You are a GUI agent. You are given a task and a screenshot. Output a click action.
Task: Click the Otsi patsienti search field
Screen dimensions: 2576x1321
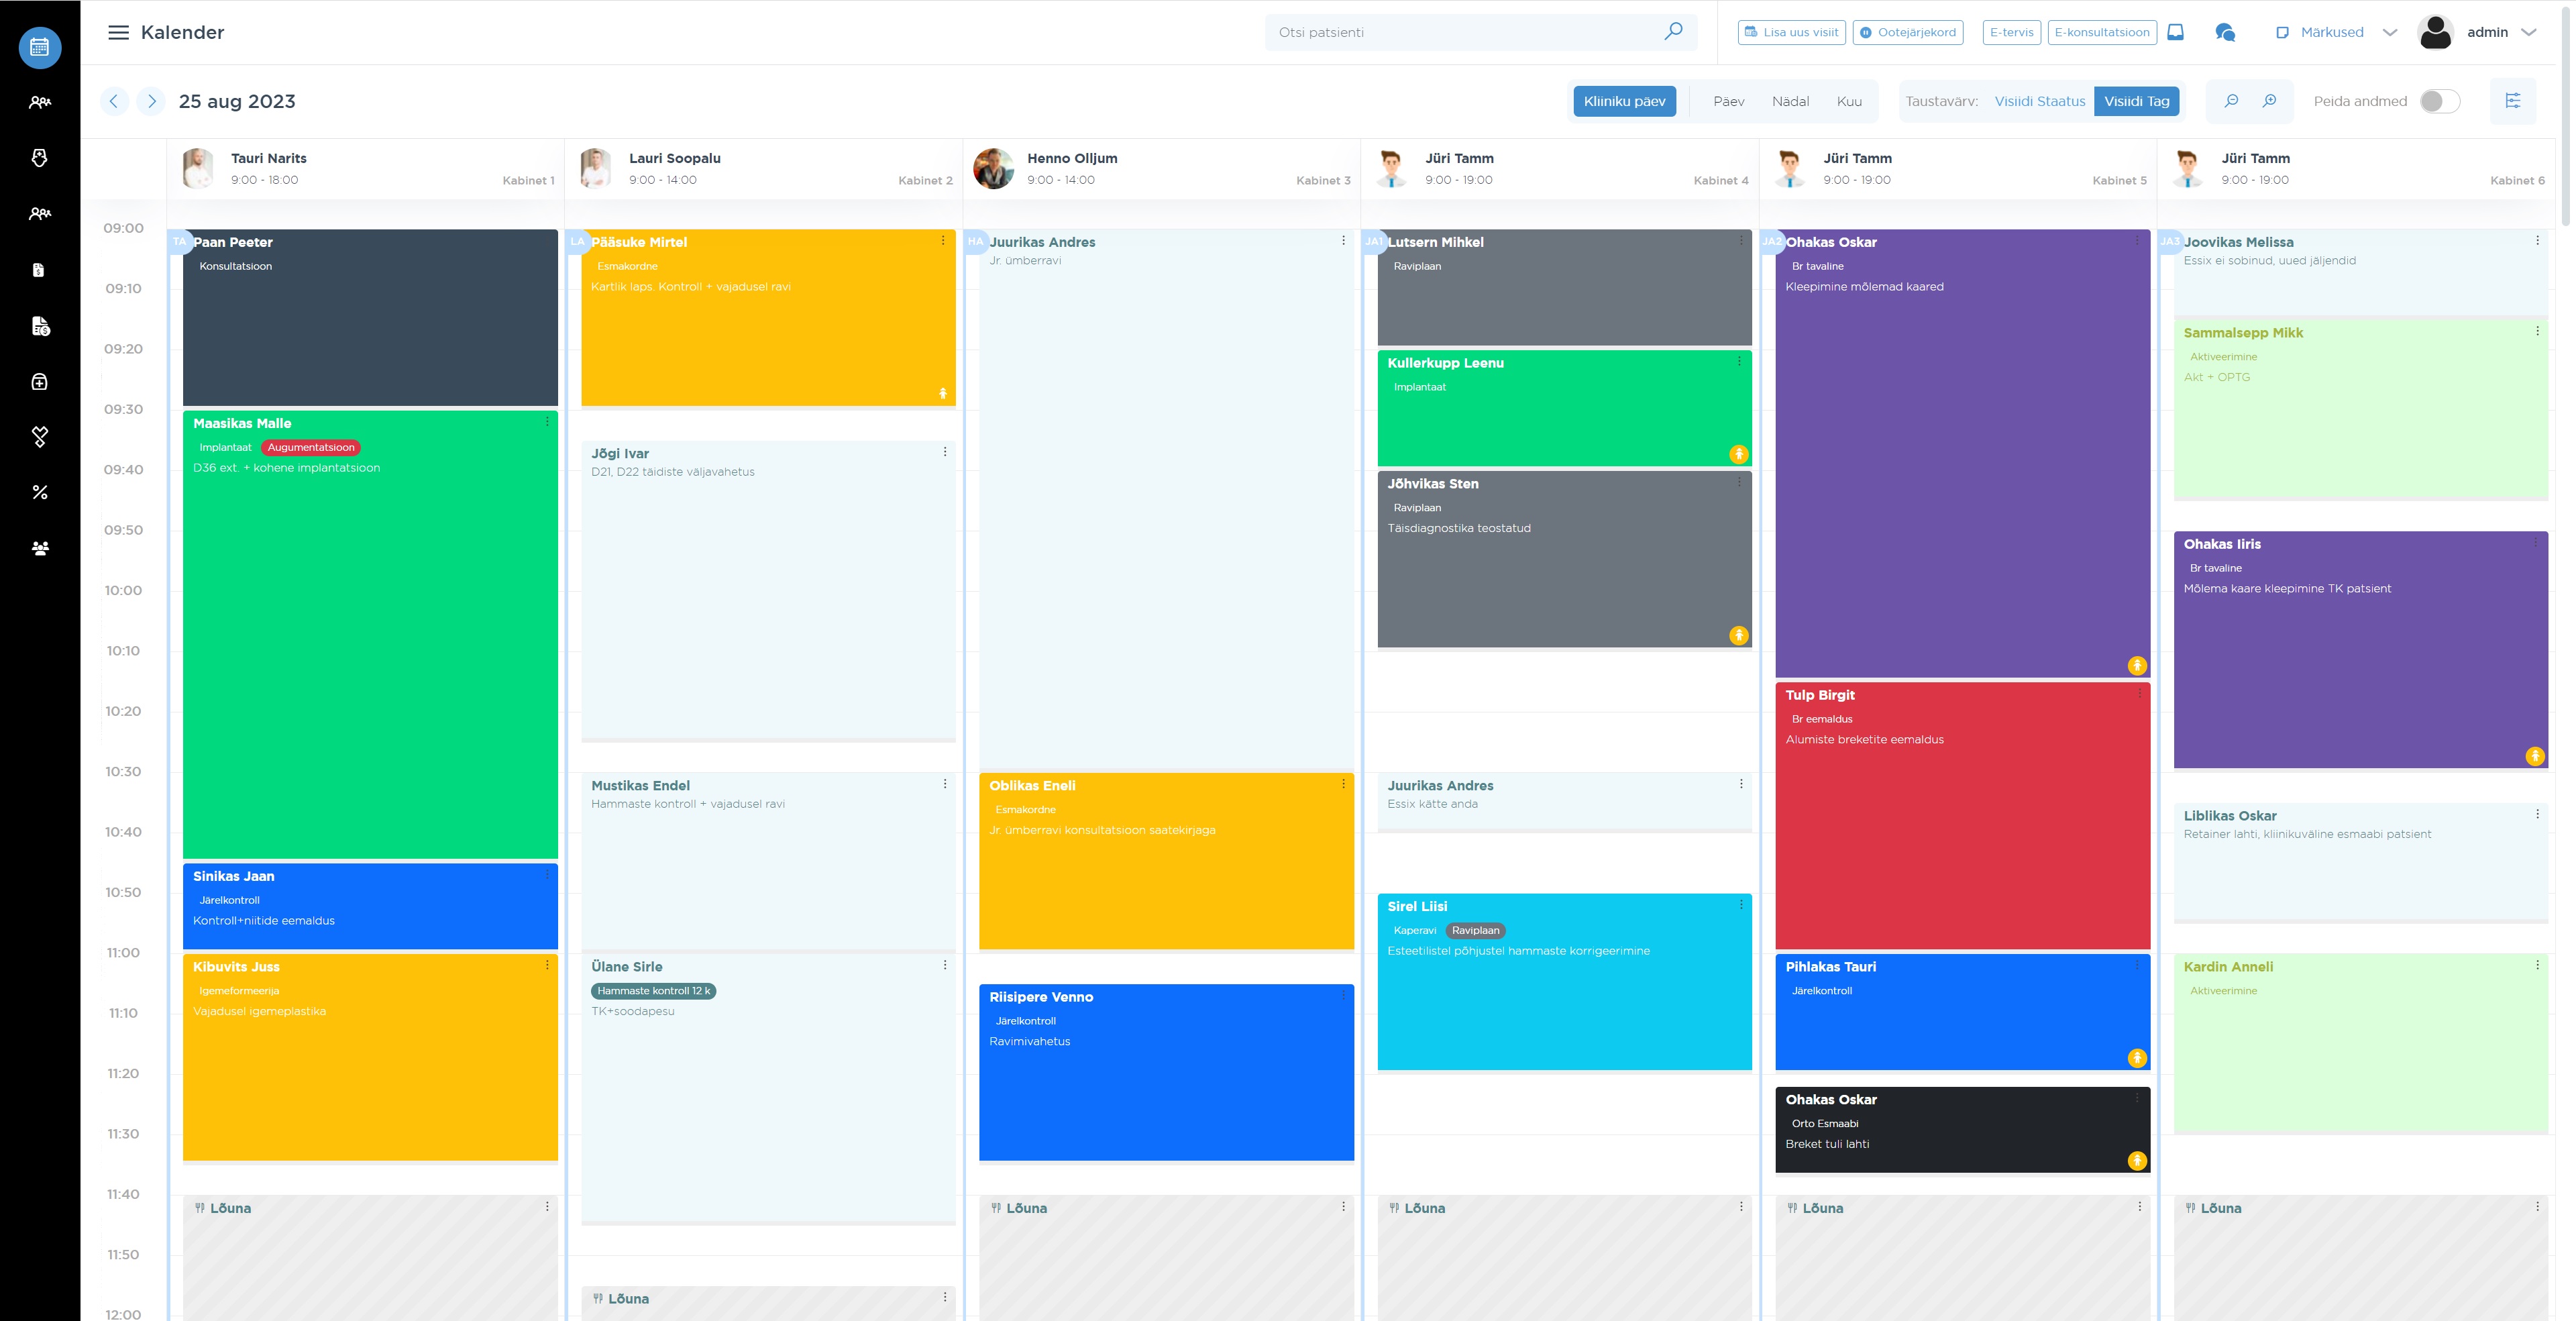point(1460,32)
